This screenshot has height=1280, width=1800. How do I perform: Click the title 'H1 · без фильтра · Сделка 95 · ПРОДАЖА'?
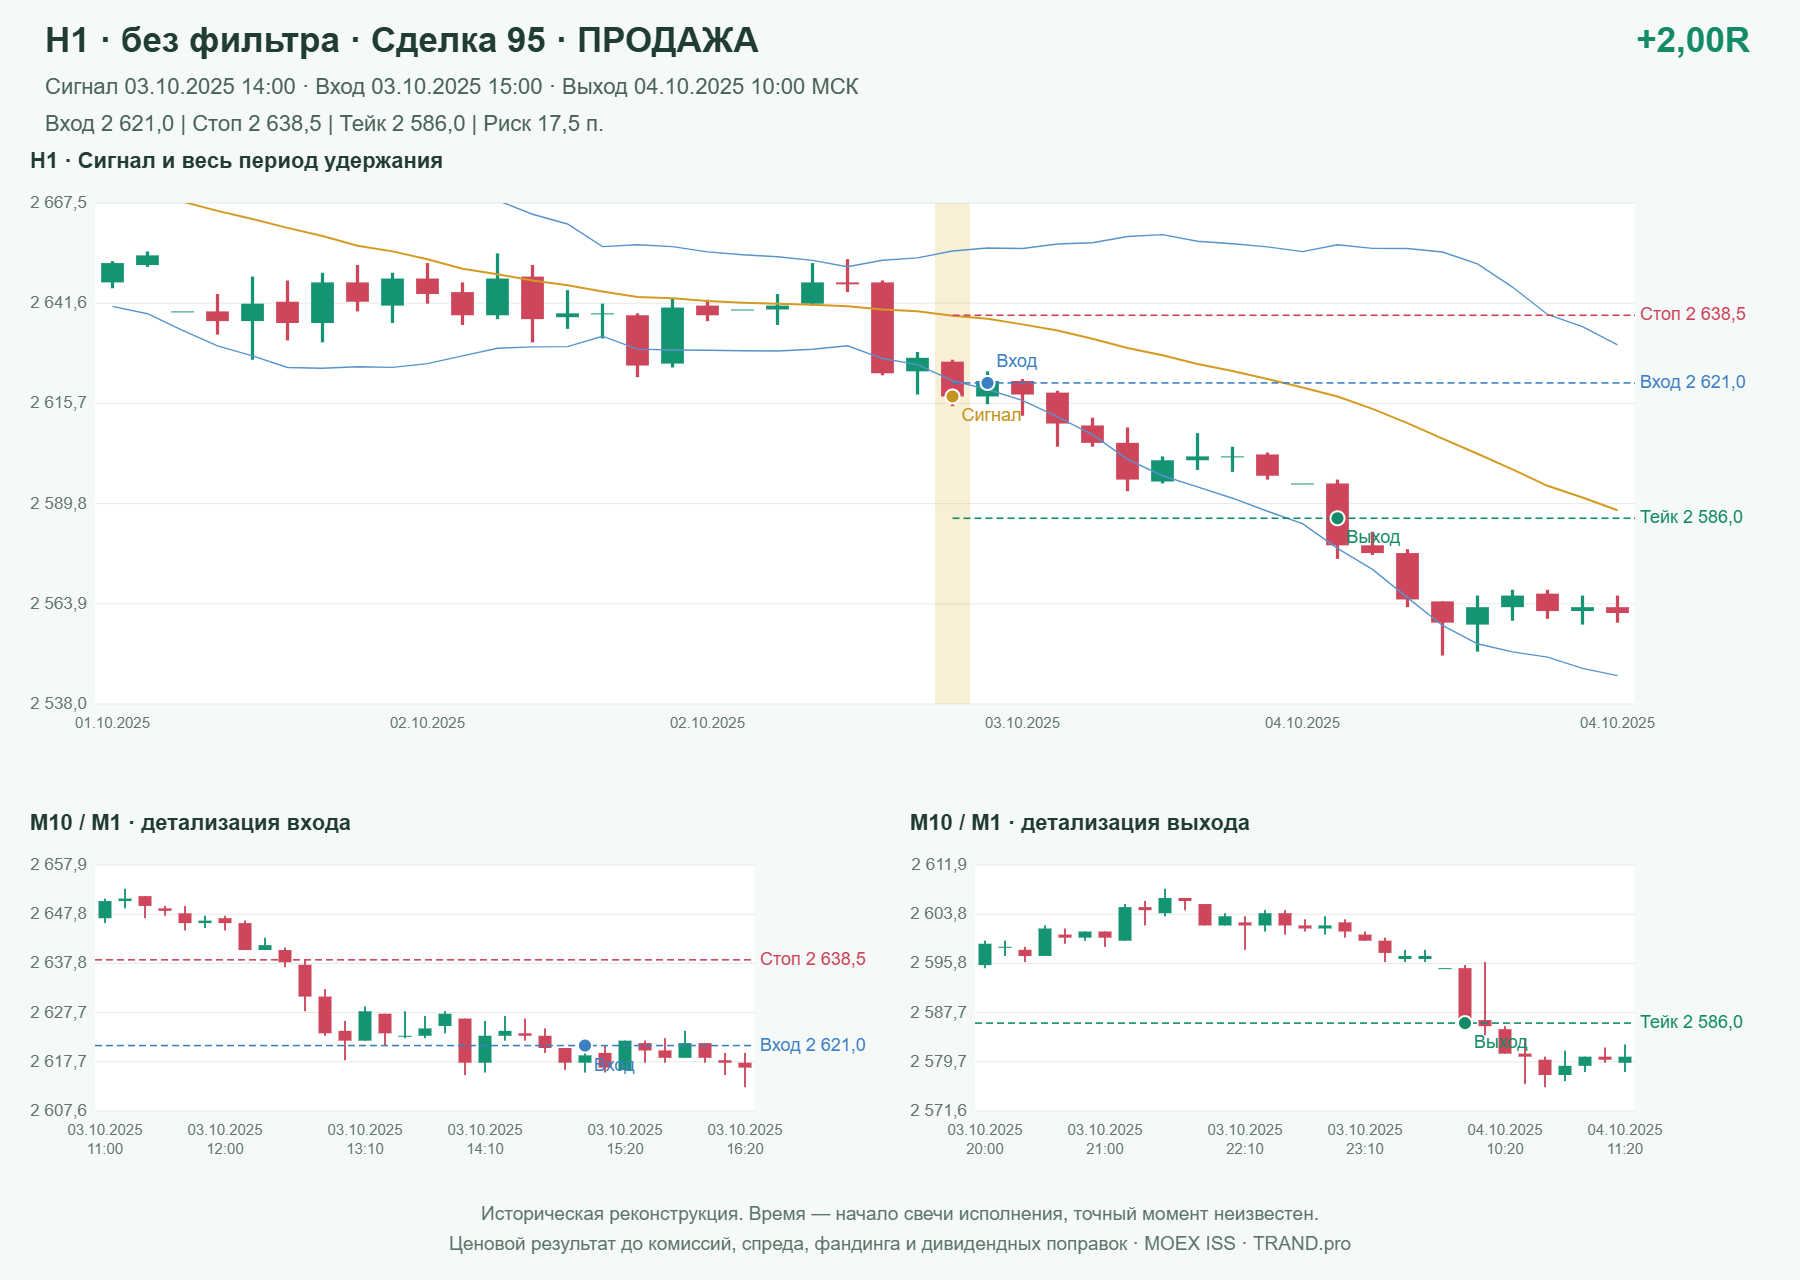tap(402, 40)
